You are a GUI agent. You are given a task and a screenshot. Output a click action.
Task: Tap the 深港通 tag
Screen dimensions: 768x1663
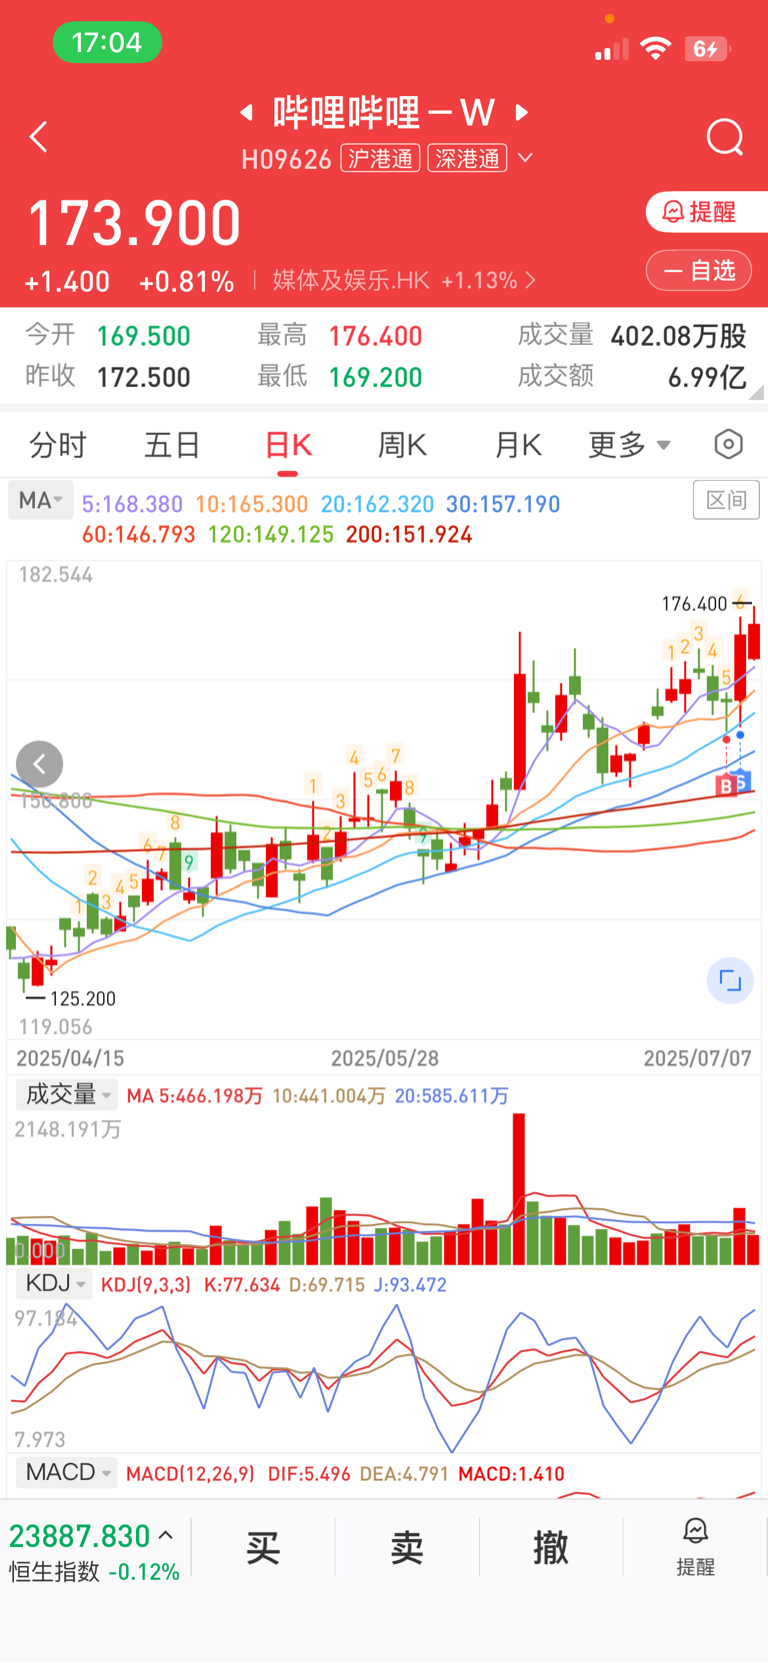pos(467,158)
